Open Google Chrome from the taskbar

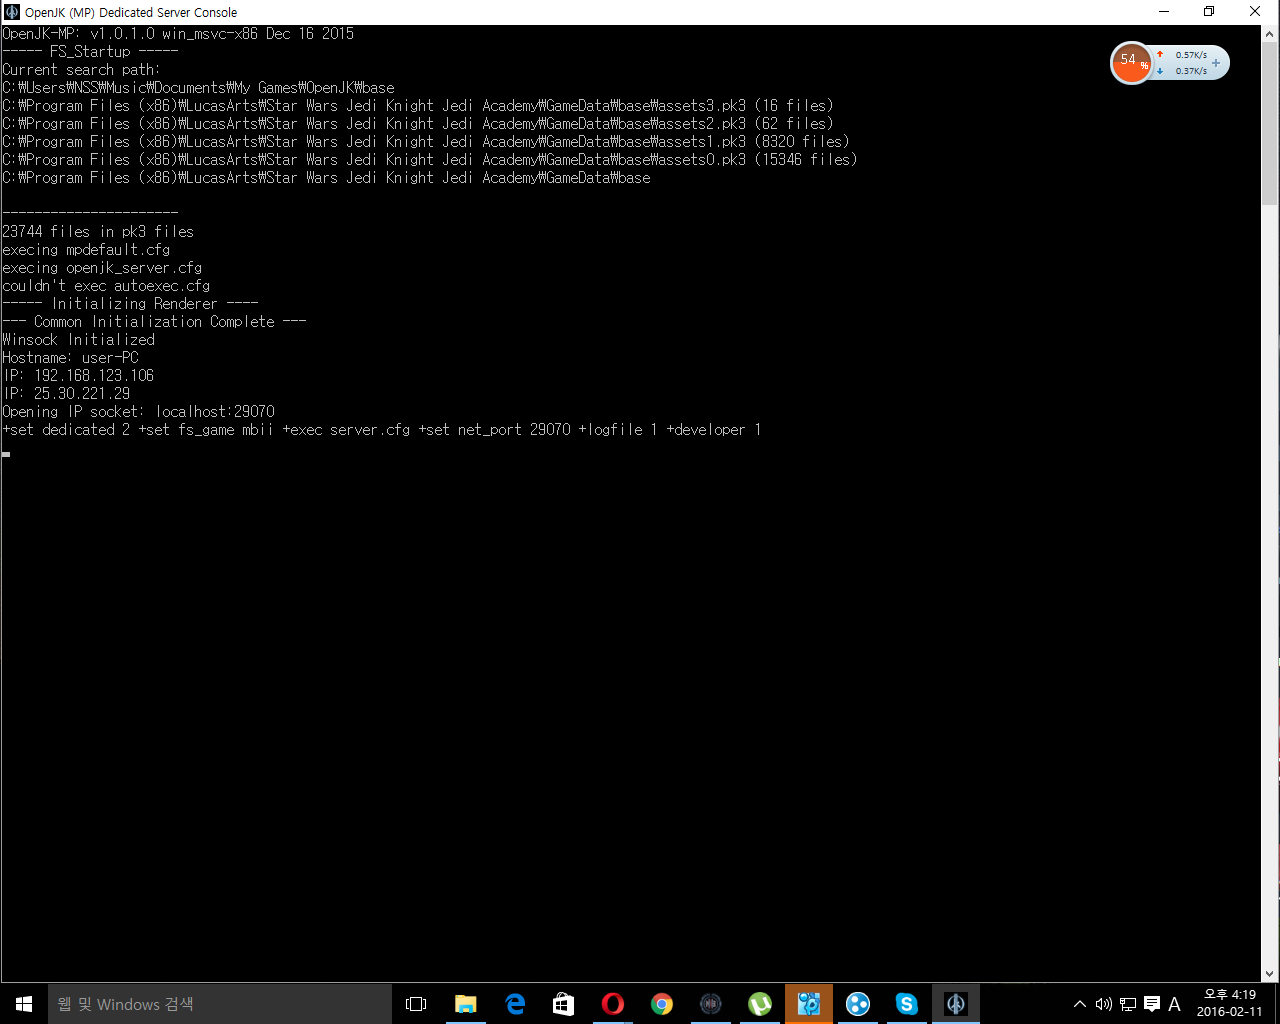coord(662,1004)
